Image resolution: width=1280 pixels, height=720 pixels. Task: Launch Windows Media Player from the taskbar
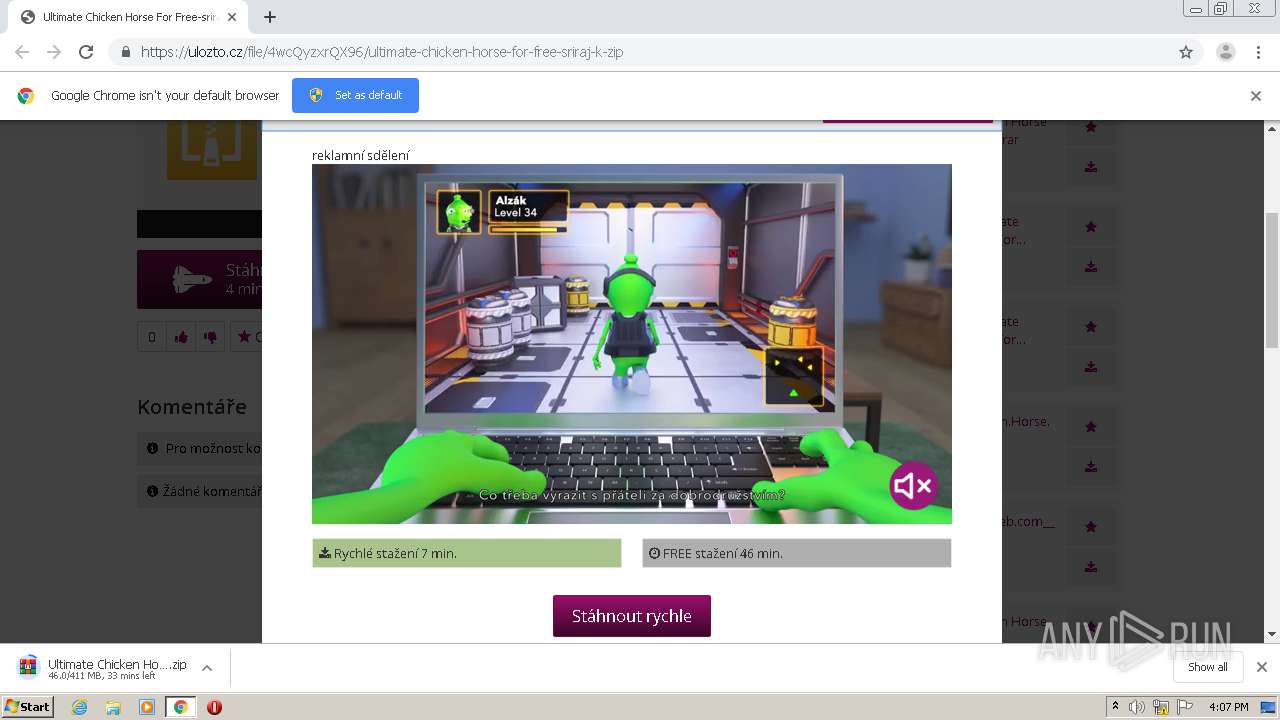[147, 707]
